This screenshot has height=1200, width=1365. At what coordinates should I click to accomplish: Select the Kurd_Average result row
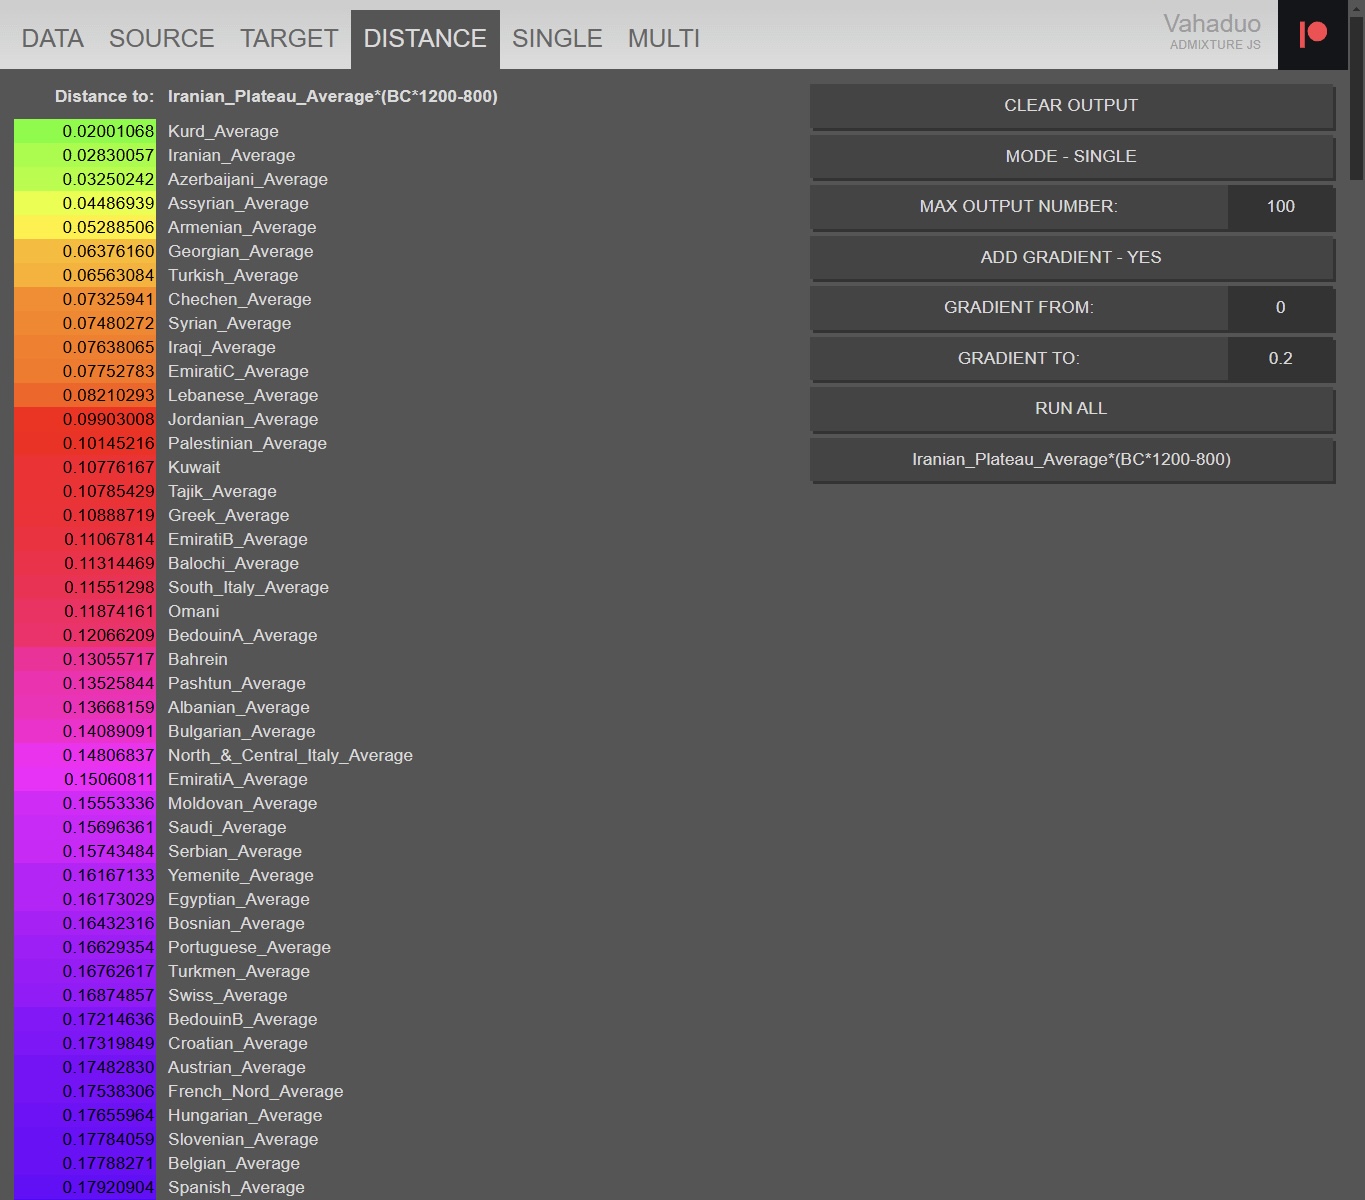pos(223,132)
